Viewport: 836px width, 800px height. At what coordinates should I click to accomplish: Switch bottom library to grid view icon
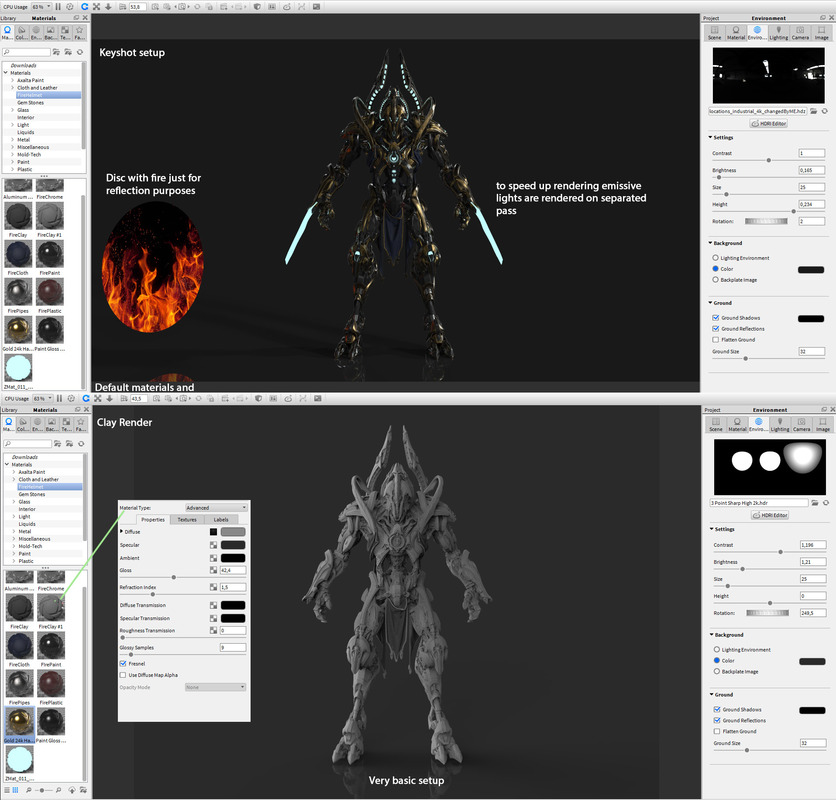(15, 790)
